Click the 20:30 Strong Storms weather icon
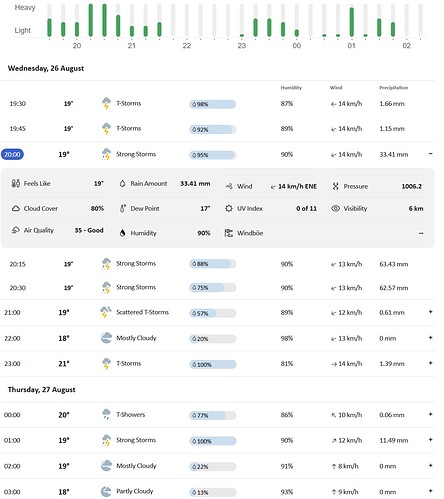Image resolution: width=444 pixels, height=499 pixels. pyautogui.click(x=106, y=287)
